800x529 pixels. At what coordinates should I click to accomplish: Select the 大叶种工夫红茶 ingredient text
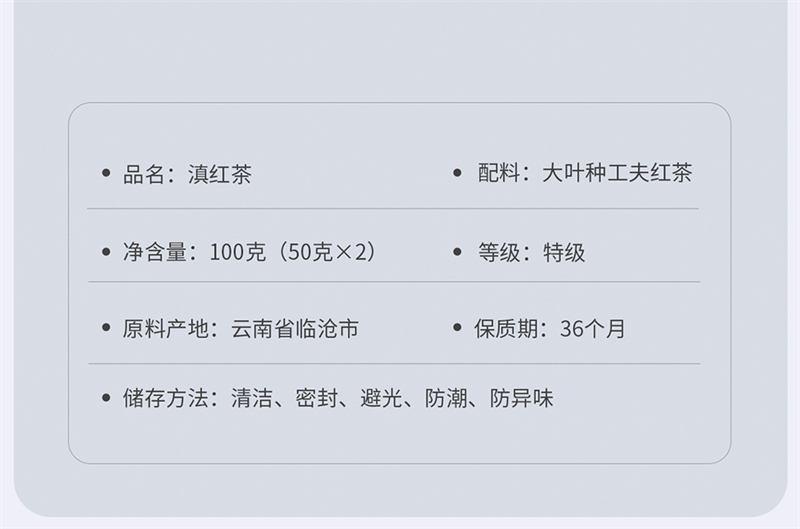(617, 174)
